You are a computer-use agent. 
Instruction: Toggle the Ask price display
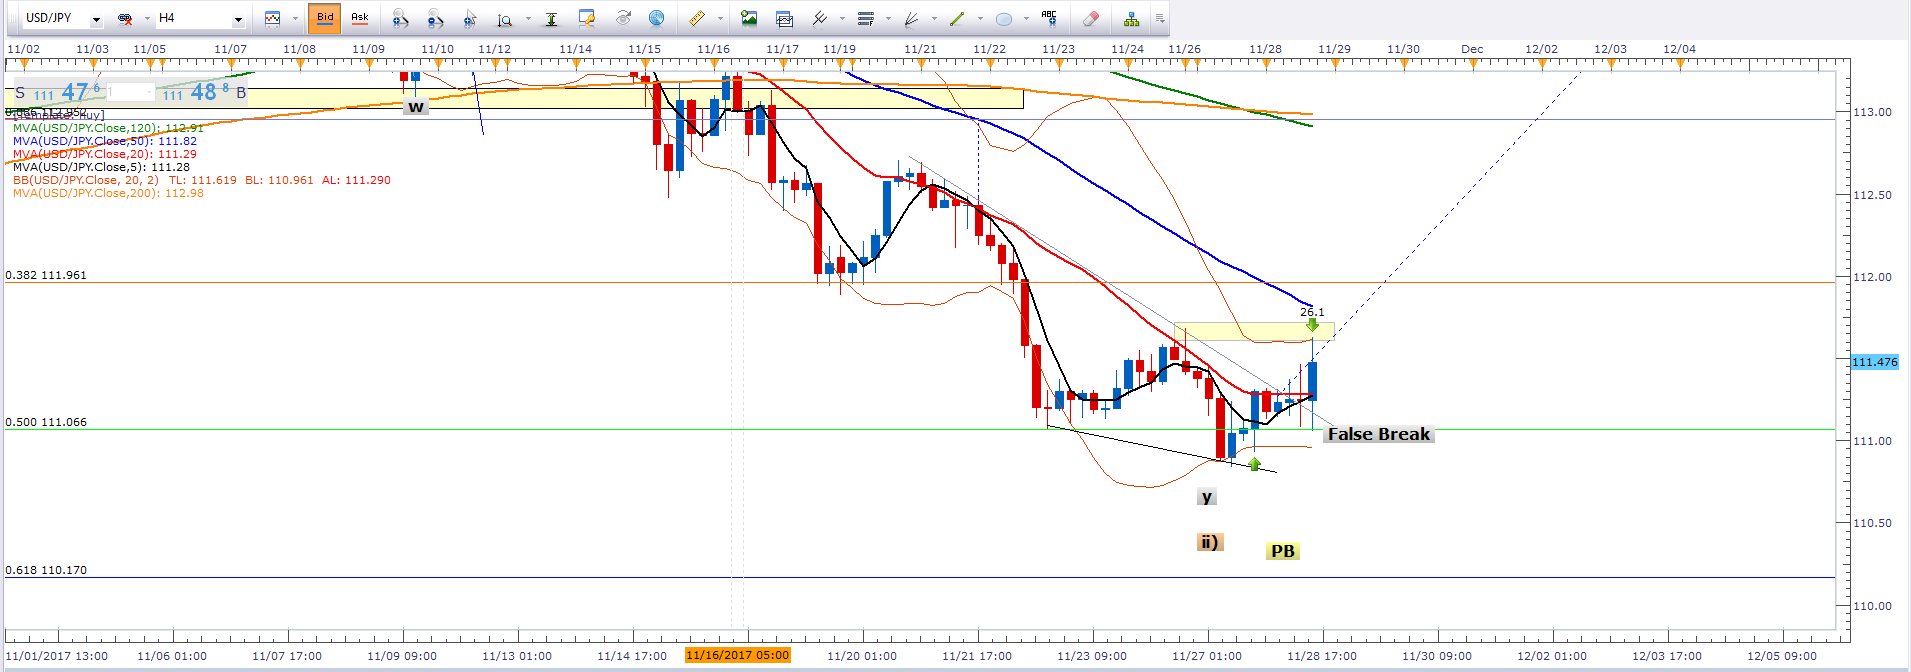pyautogui.click(x=360, y=18)
